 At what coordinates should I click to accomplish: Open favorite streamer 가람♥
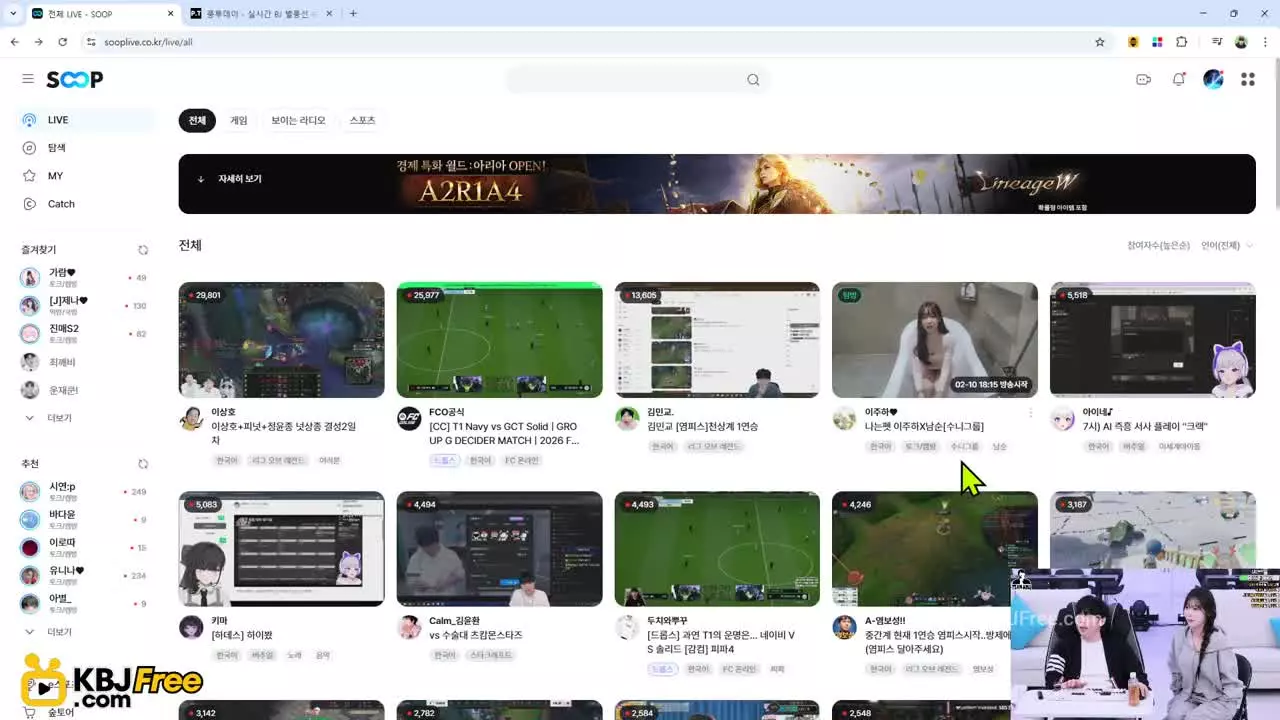click(x=86, y=278)
